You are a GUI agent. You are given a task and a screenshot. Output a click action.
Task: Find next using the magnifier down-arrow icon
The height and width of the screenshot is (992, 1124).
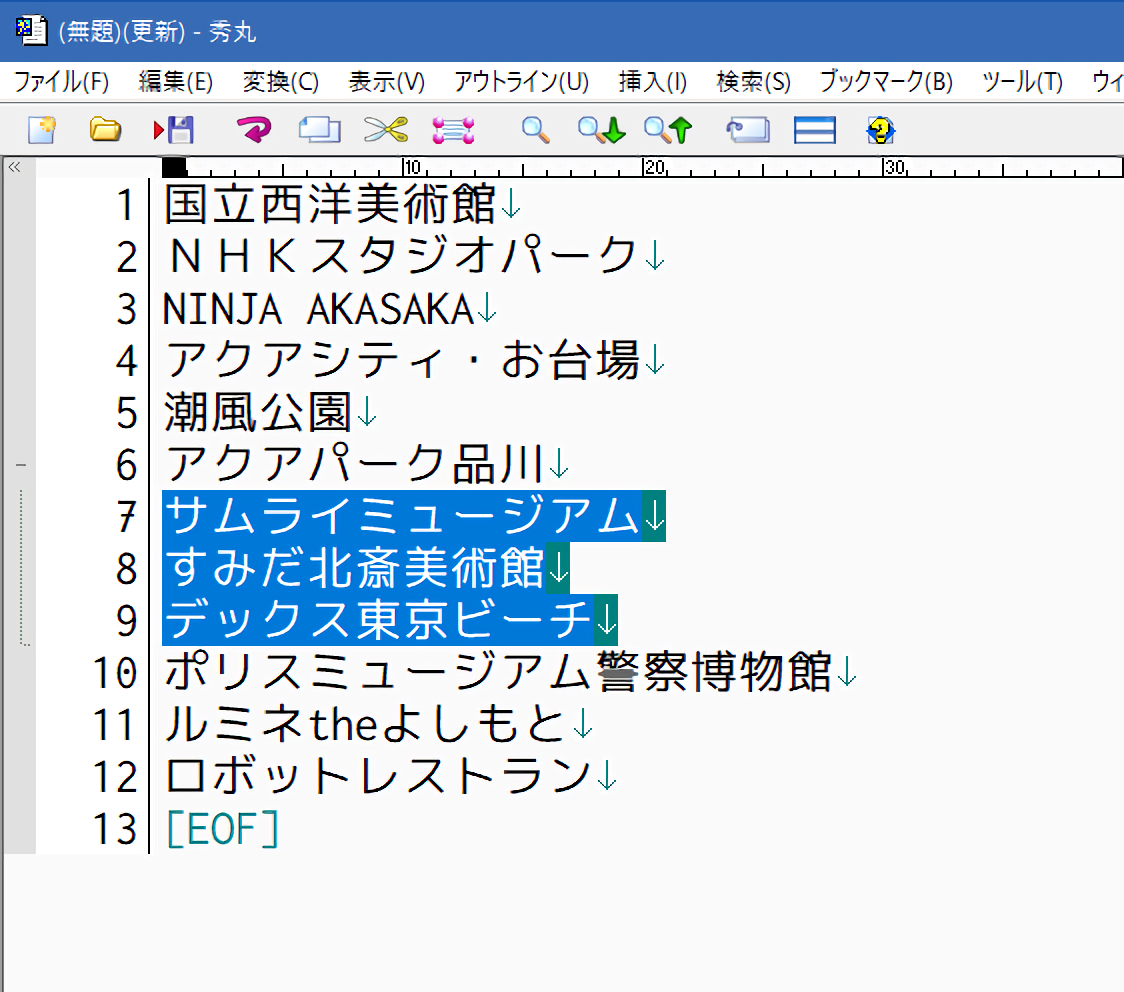coord(601,129)
